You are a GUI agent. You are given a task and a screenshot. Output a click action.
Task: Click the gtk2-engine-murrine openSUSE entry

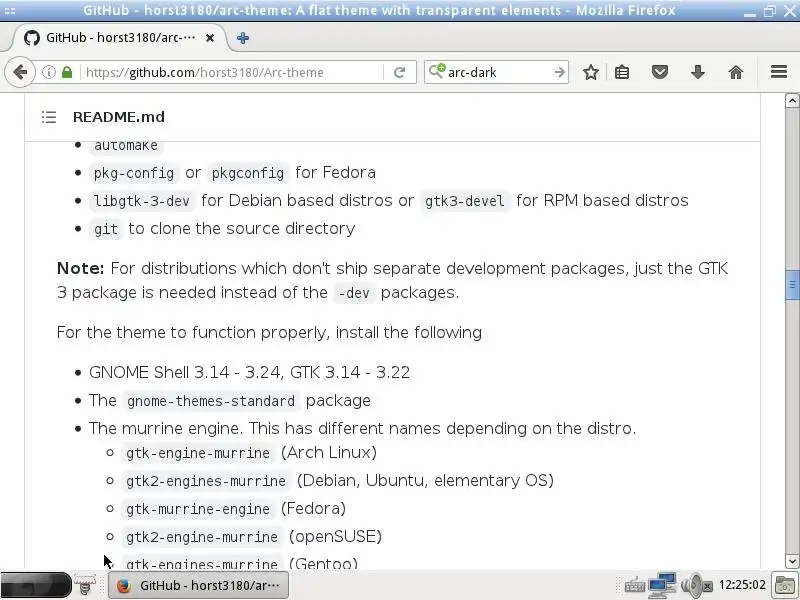[254, 537]
